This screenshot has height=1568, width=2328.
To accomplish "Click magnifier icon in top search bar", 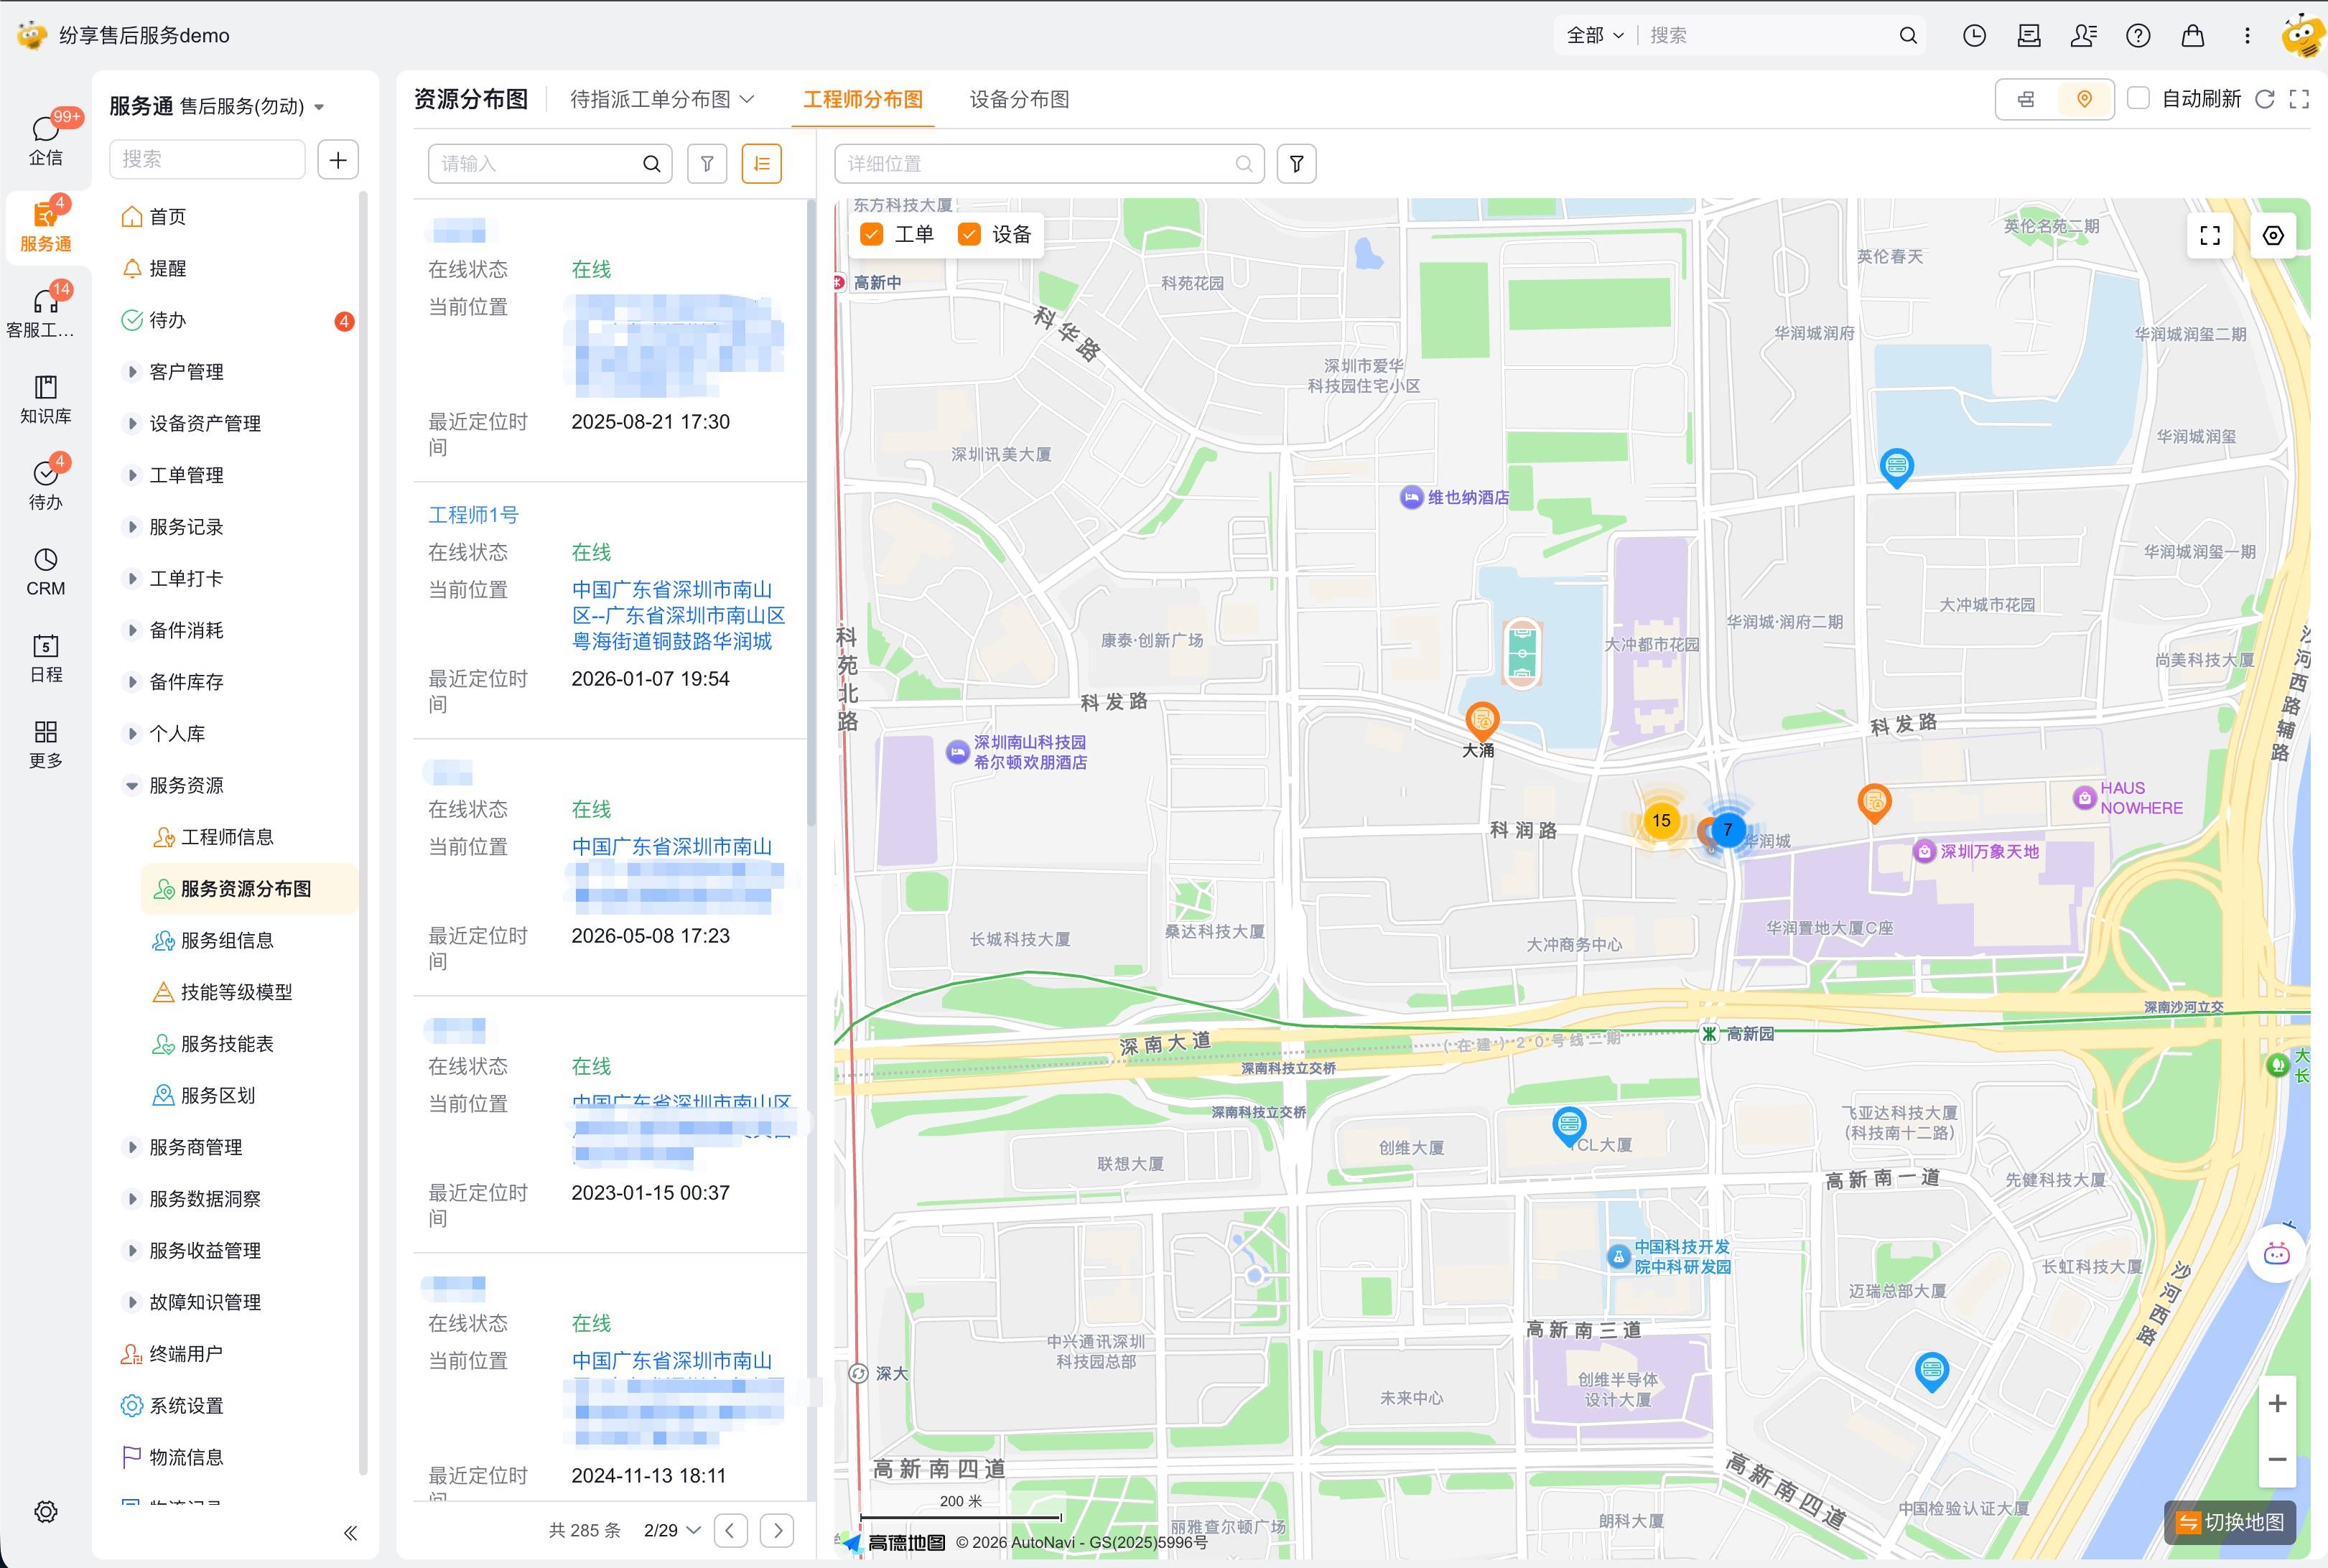I will pyautogui.click(x=1908, y=36).
